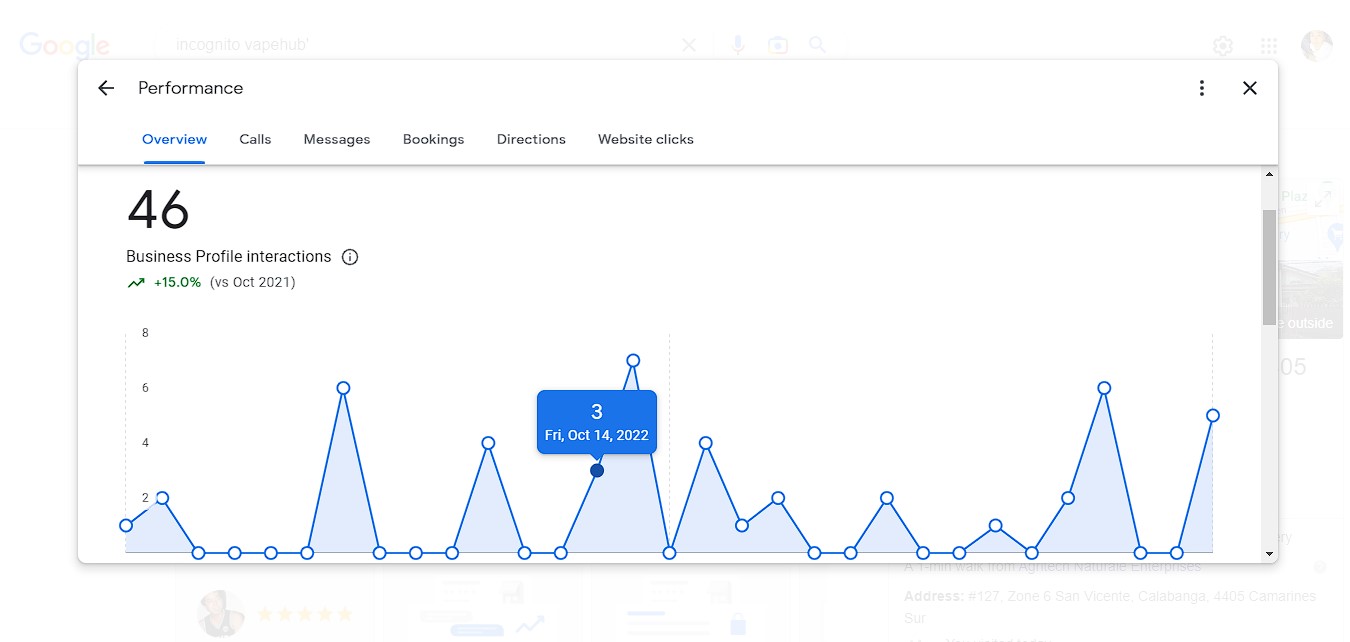Click the highlighted Oct 14 data point
The height and width of the screenshot is (642, 1350).
coord(597,470)
